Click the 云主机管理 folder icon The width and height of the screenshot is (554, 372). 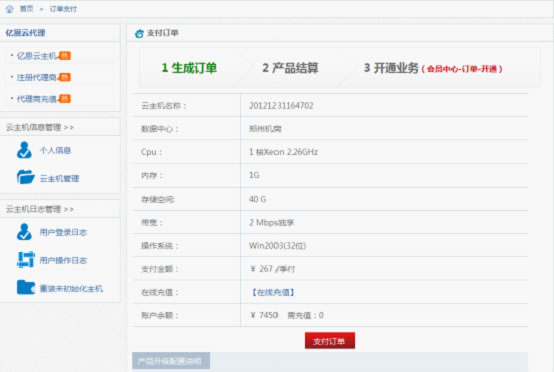click(25, 177)
